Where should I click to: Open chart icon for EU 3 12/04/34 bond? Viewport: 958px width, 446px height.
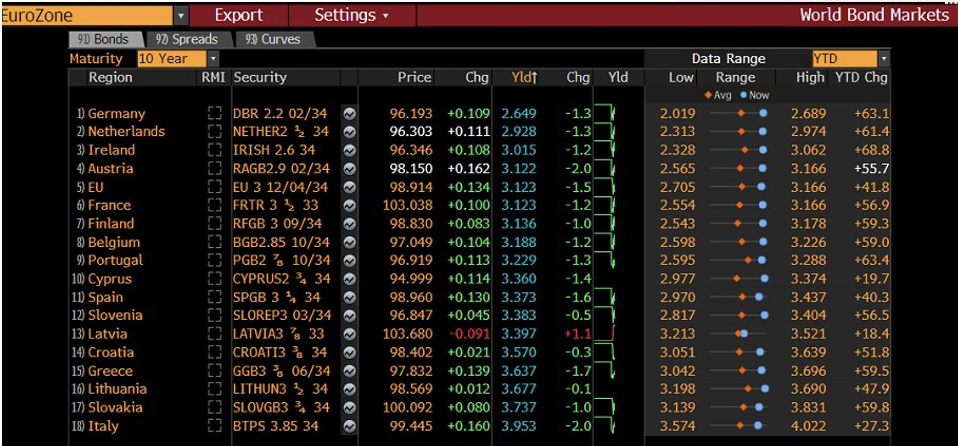tap(349, 187)
